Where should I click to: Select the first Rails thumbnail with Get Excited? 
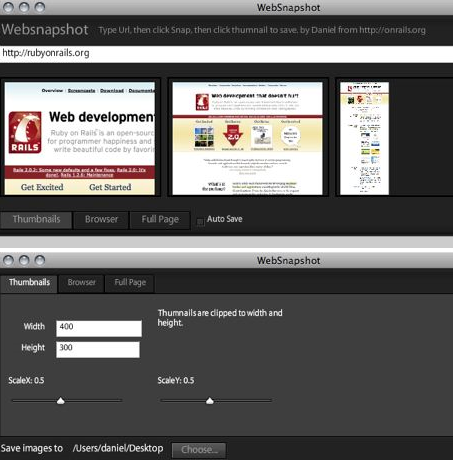[80, 138]
